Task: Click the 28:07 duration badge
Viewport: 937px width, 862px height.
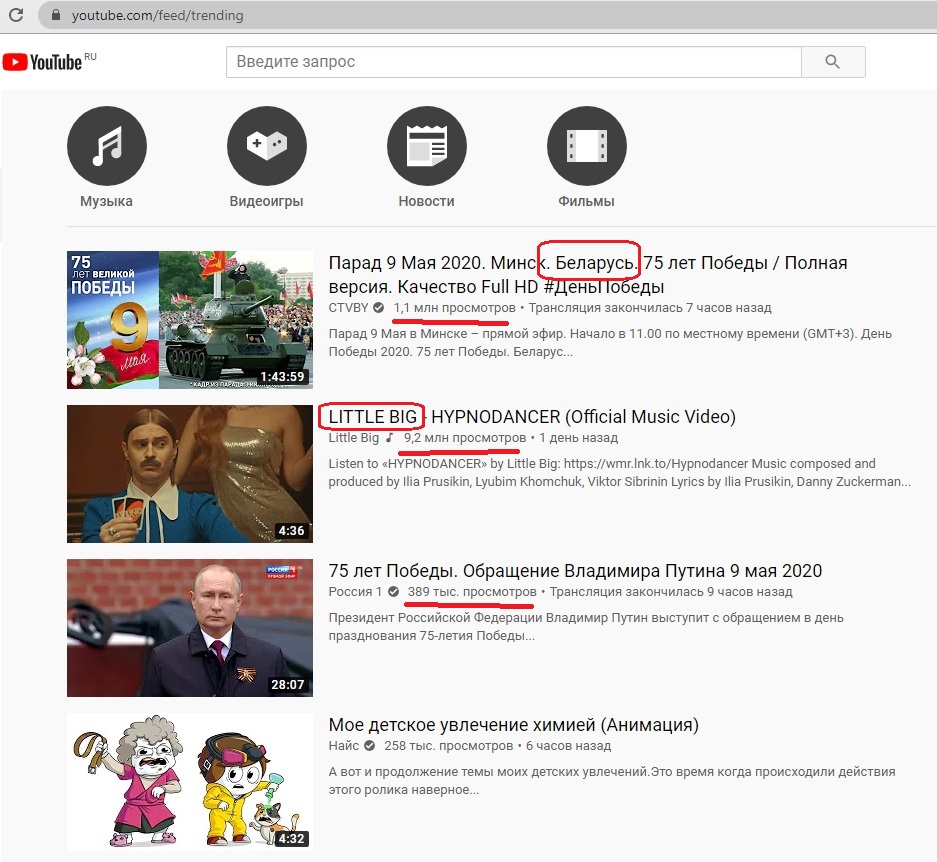Action: [x=287, y=684]
